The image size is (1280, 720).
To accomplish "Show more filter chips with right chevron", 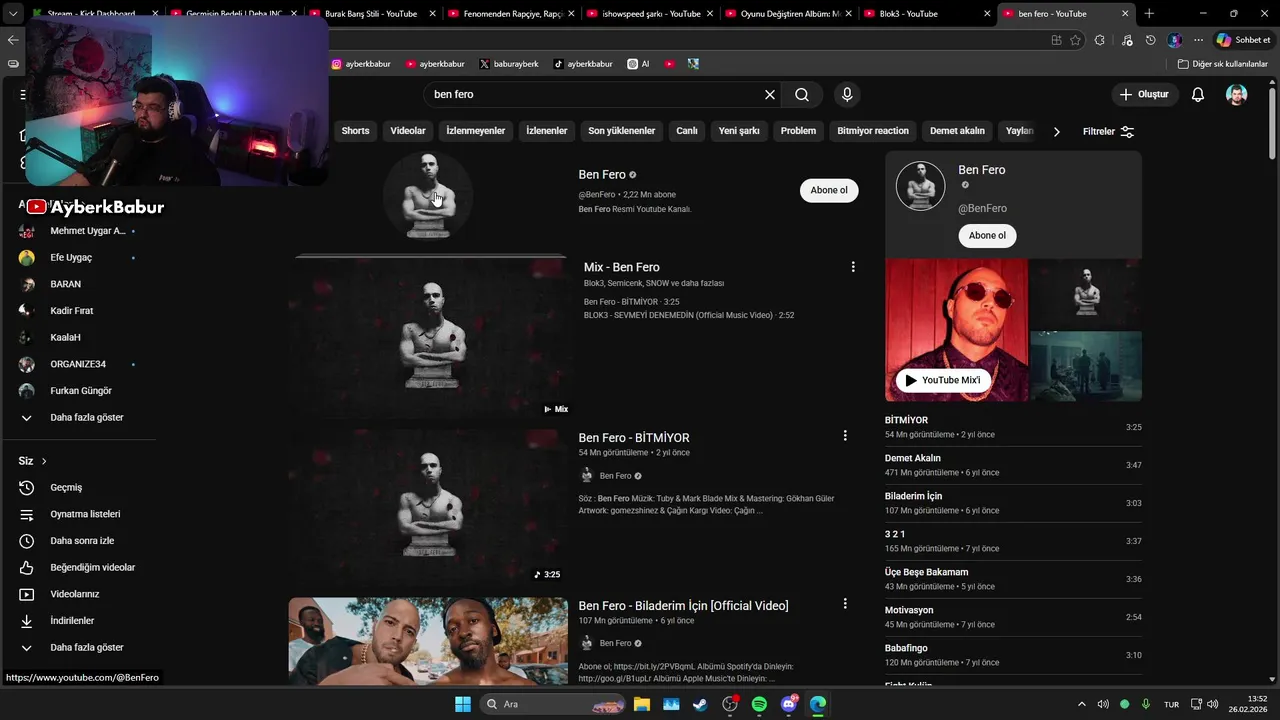I will click(1056, 131).
